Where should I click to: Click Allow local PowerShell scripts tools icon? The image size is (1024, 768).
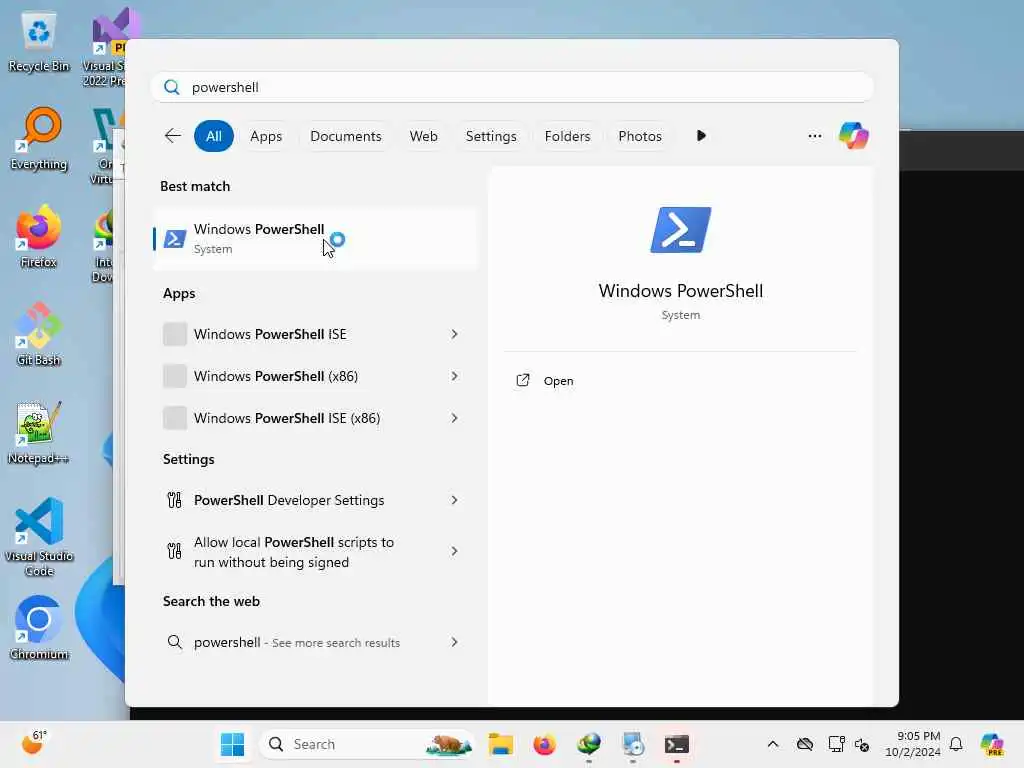174,551
